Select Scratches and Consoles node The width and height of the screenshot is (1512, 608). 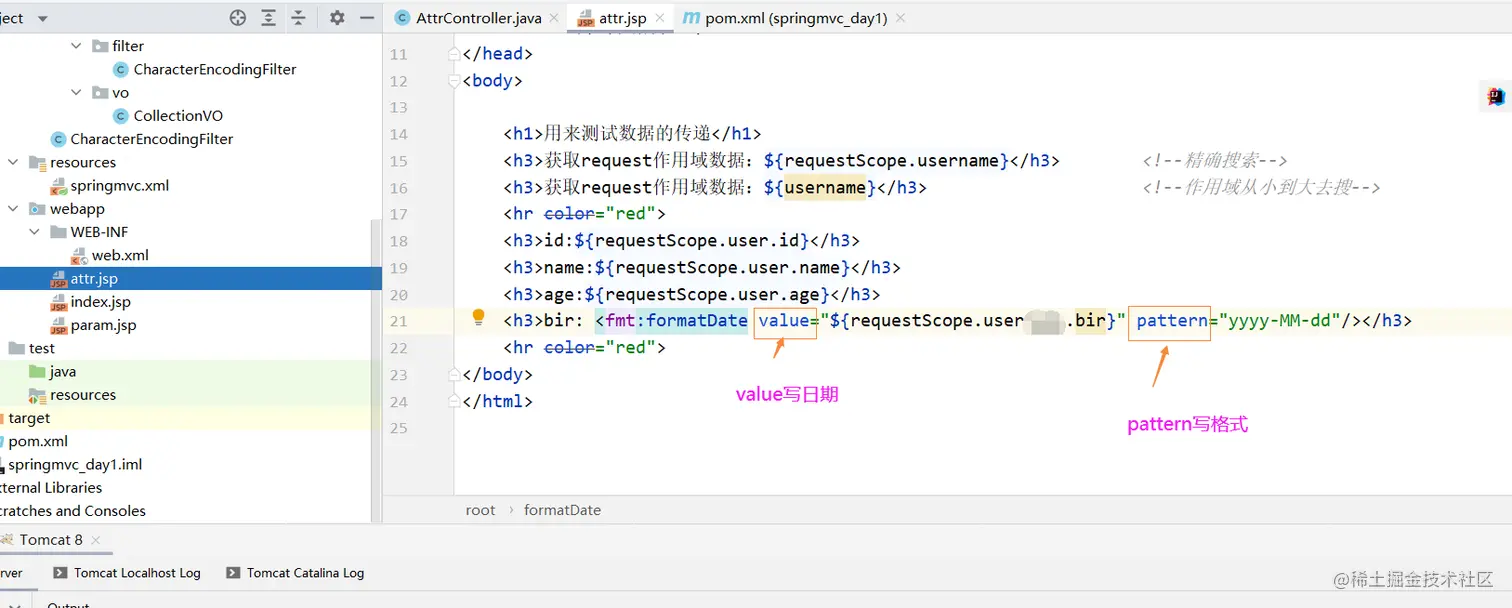(x=73, y=511)
